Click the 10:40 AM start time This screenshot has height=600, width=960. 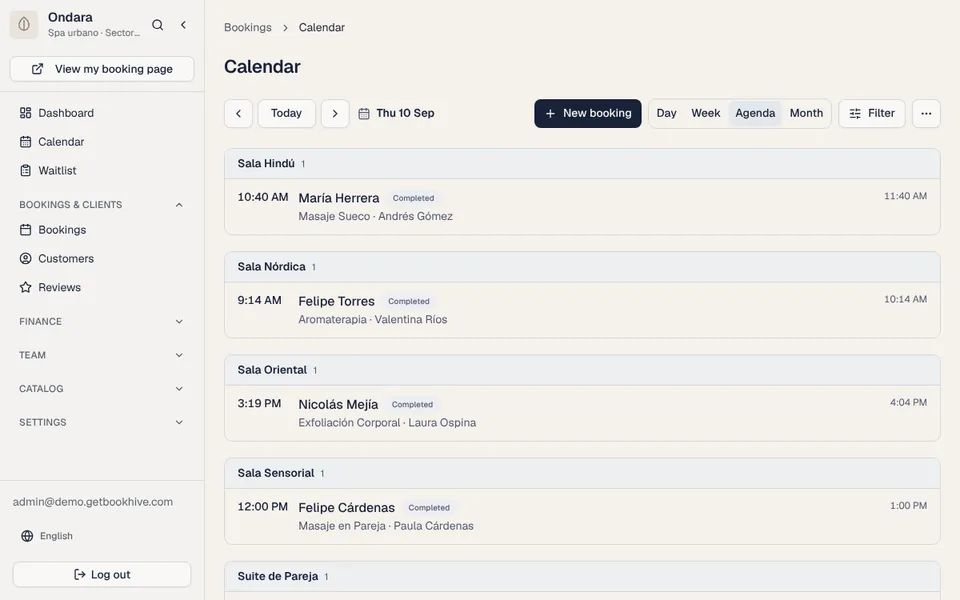[x=263, y=197]
